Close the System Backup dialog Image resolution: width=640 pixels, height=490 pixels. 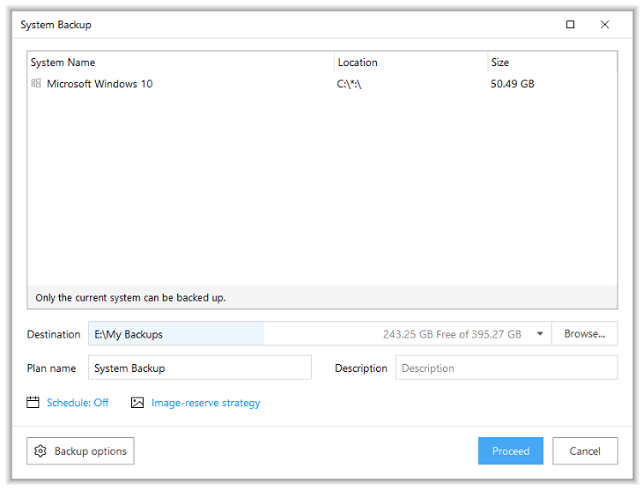[x=605, y=24]
